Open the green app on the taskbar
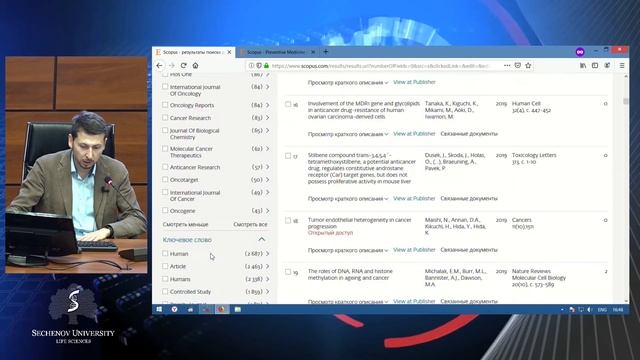This screenshot has width=640, height=360. point(238,309)
